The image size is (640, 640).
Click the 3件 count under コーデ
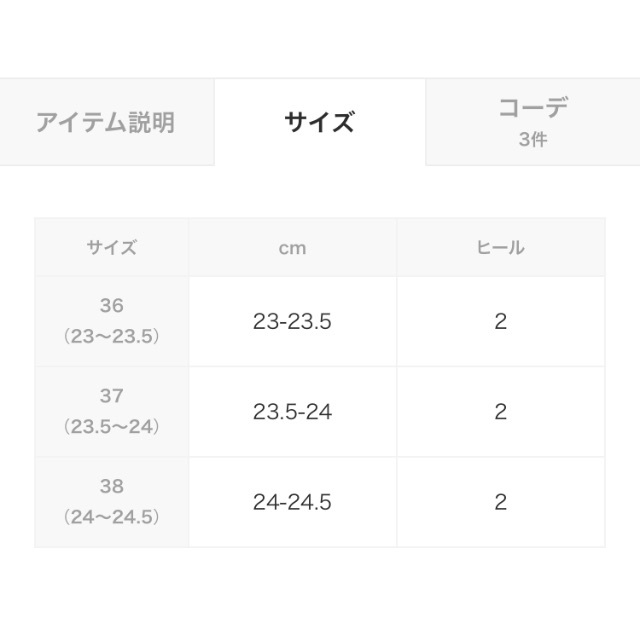pos(533,139)
